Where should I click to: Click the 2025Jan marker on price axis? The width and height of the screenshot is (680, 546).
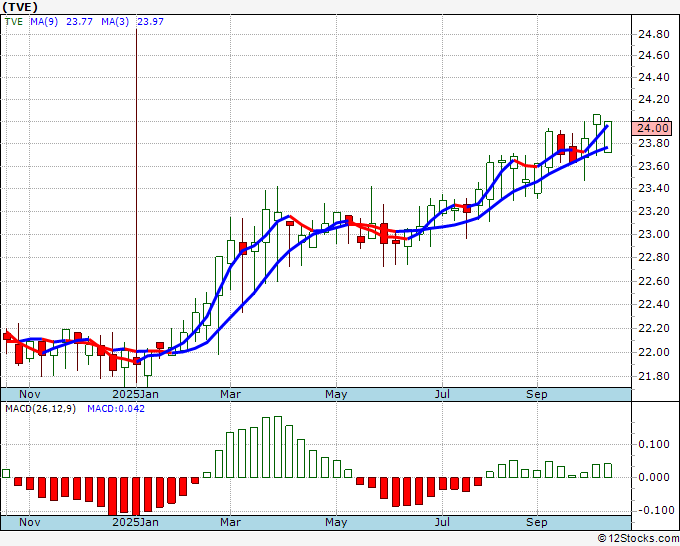click(x=135, y=395)
